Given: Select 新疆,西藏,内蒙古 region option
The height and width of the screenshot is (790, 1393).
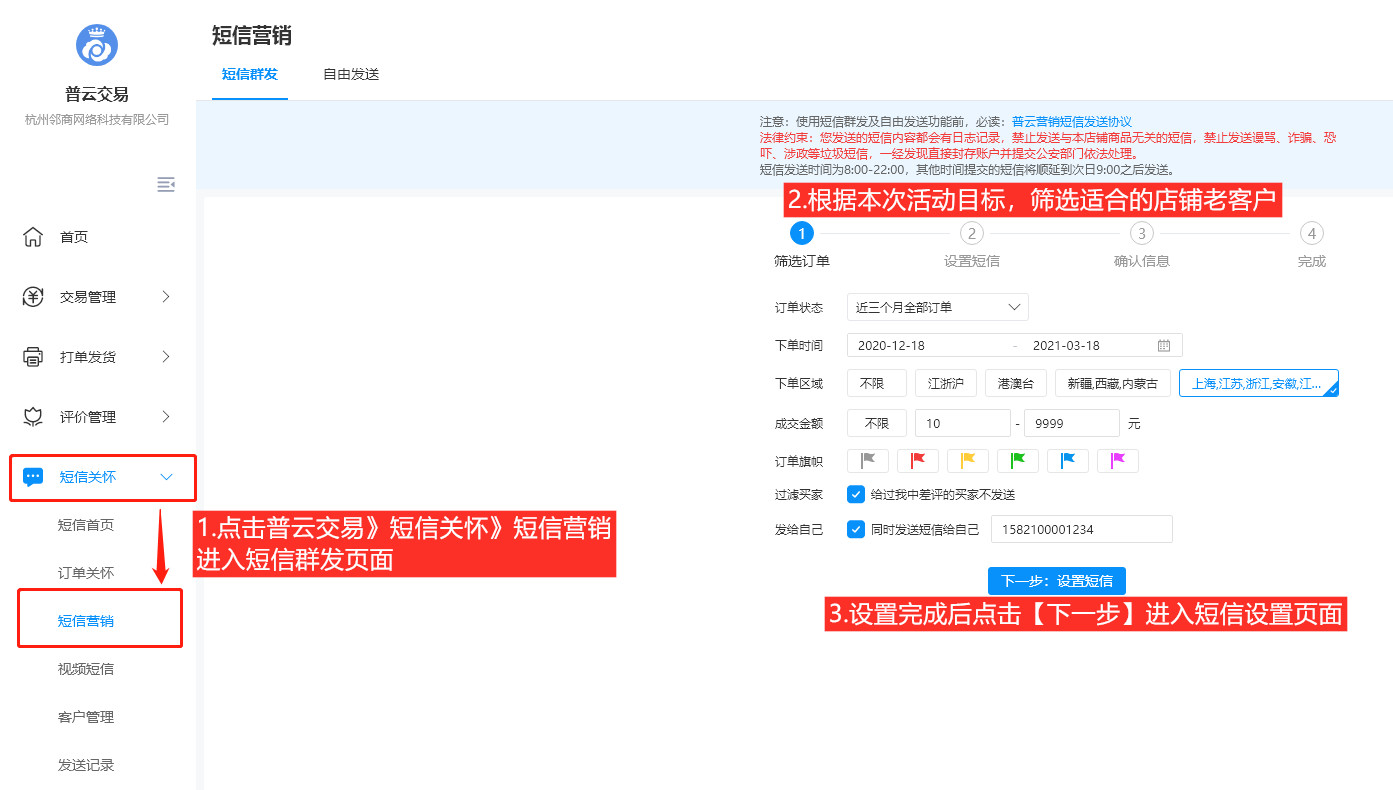Looking at the screenshot, I should 1113,383.
